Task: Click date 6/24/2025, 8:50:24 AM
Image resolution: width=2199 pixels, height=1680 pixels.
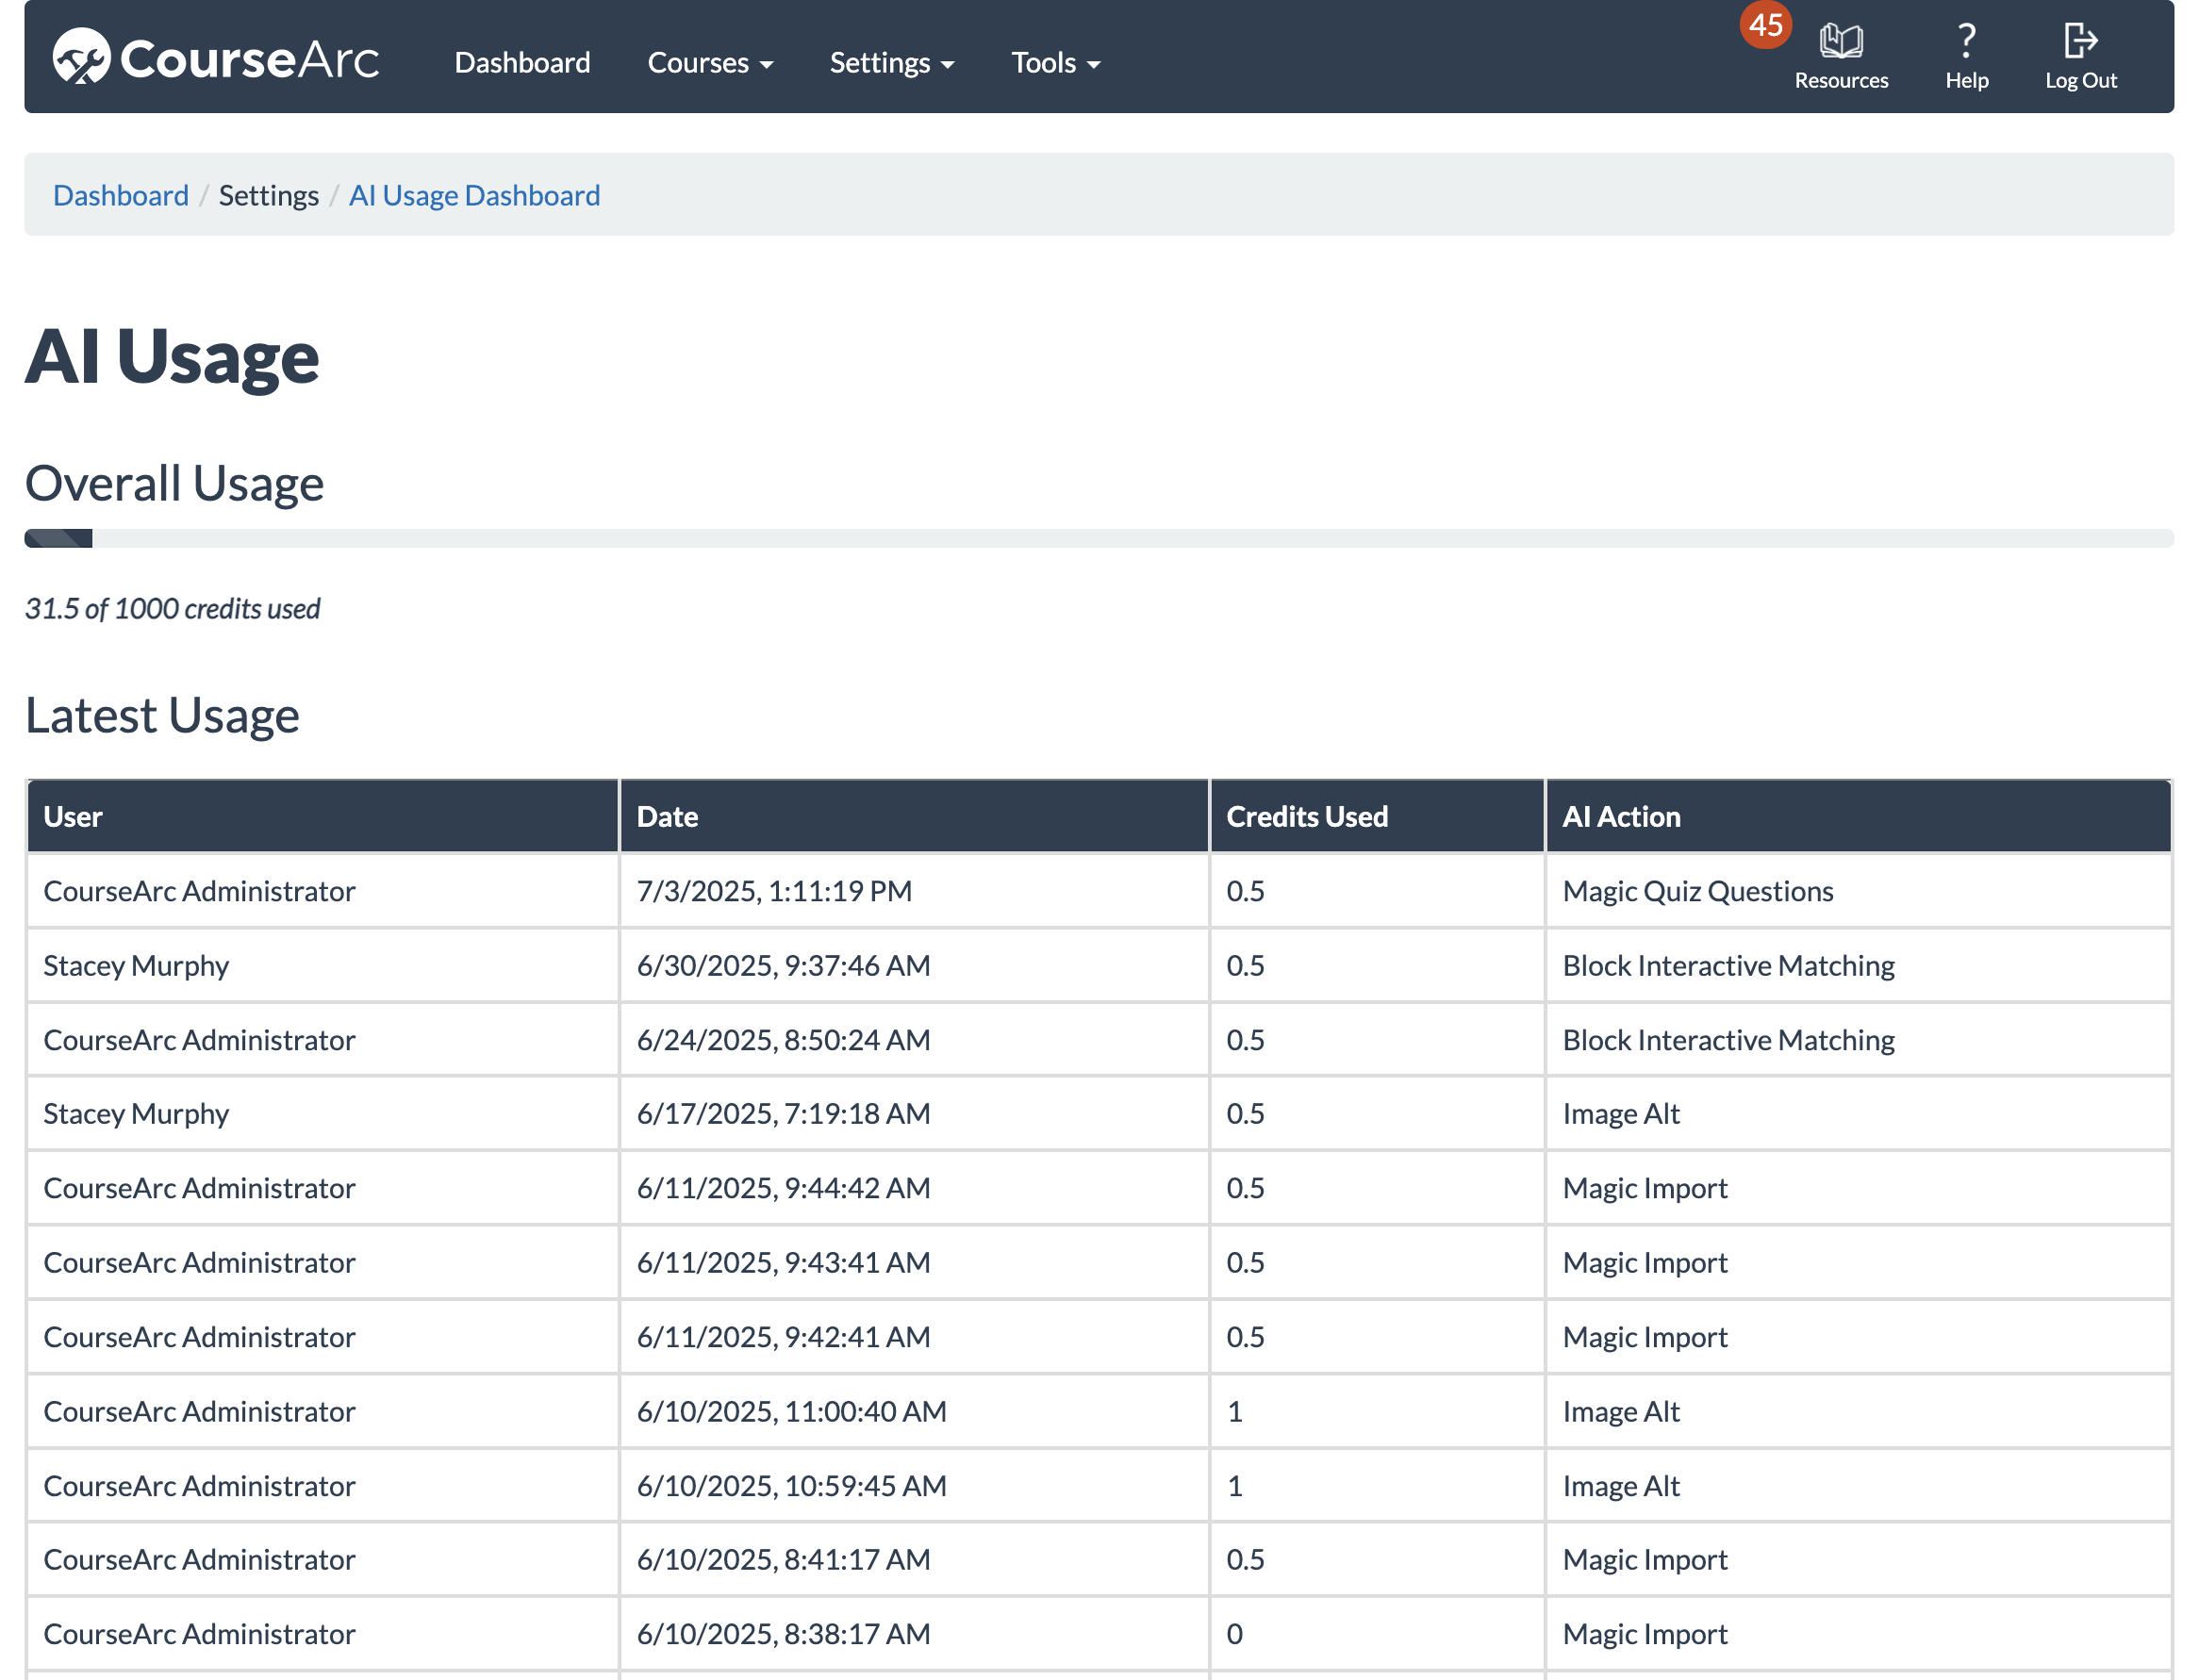Action: click(783, 1040)
